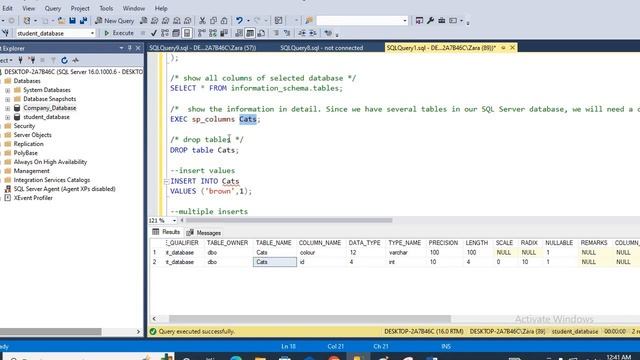The width and height of the screenshot is (640, 360).
Task: Expand the System Databases node
Action: [x=7, y=90]
